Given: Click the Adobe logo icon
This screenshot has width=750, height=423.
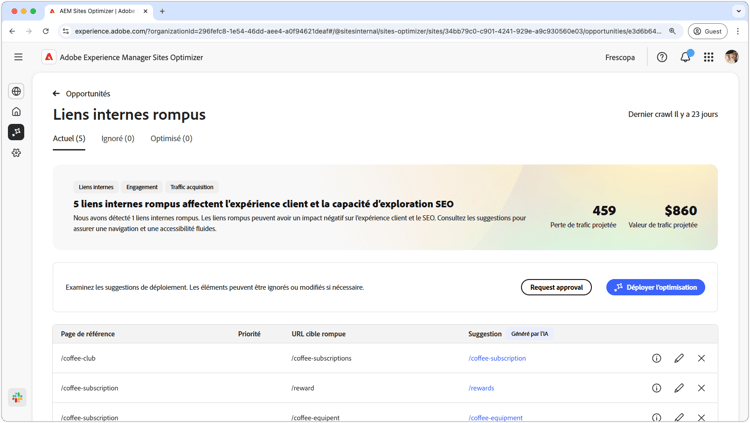Looking at the screenshot, I should (49, 57).
